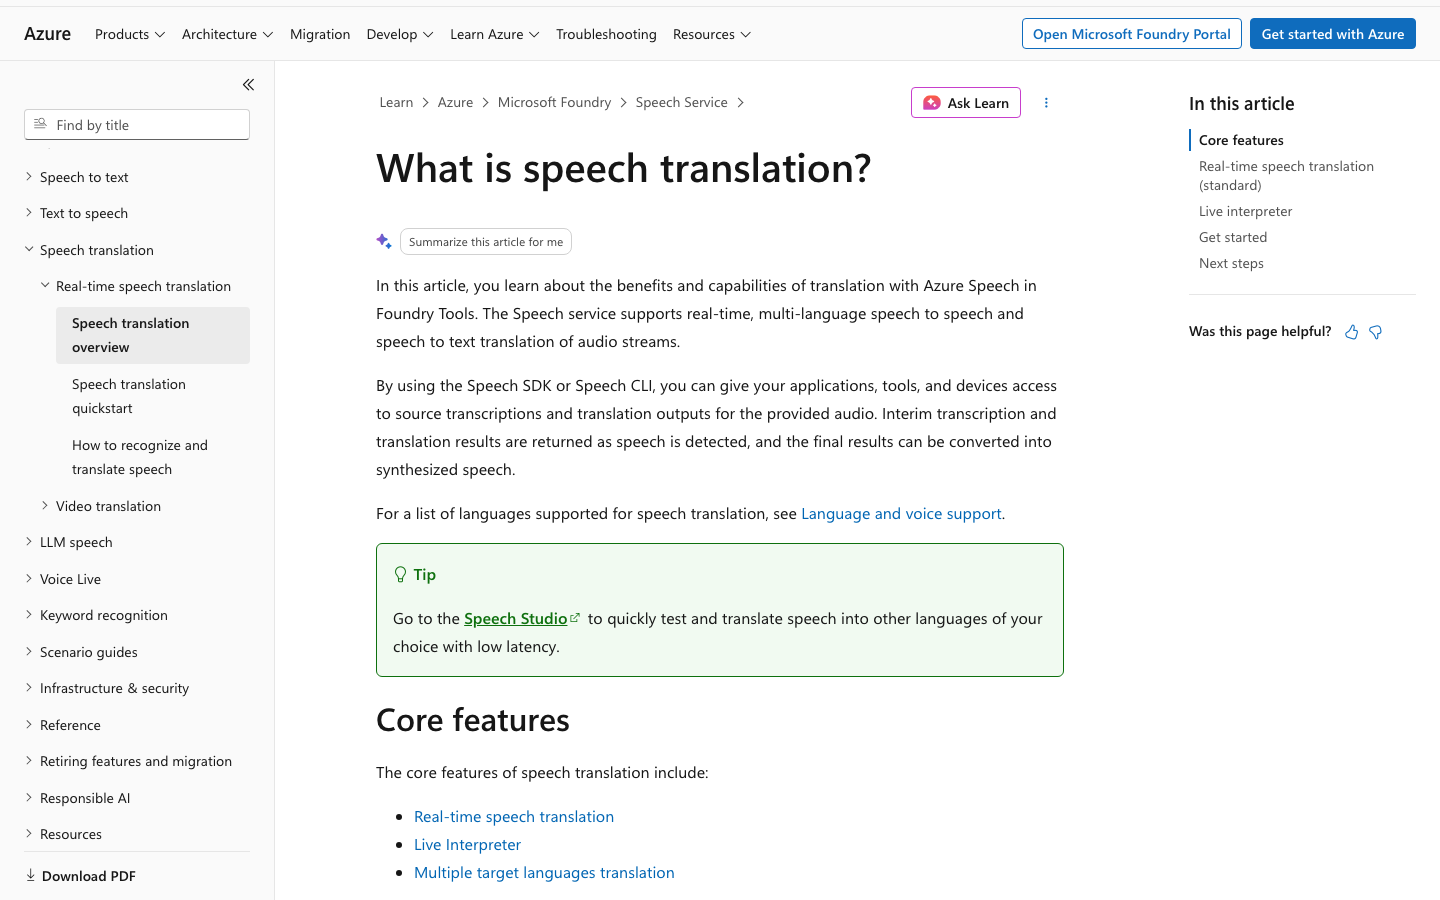
Task: Click the Microsoft Foundry breadcrumb
Action: pos(554,102)
